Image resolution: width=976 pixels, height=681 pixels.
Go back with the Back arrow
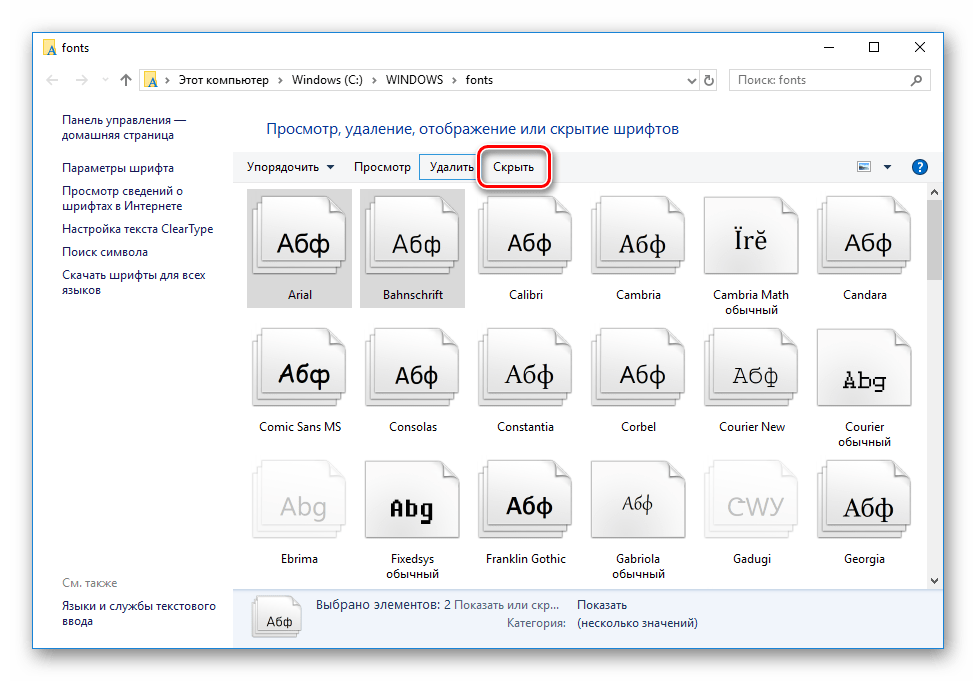tap(52, 80)
